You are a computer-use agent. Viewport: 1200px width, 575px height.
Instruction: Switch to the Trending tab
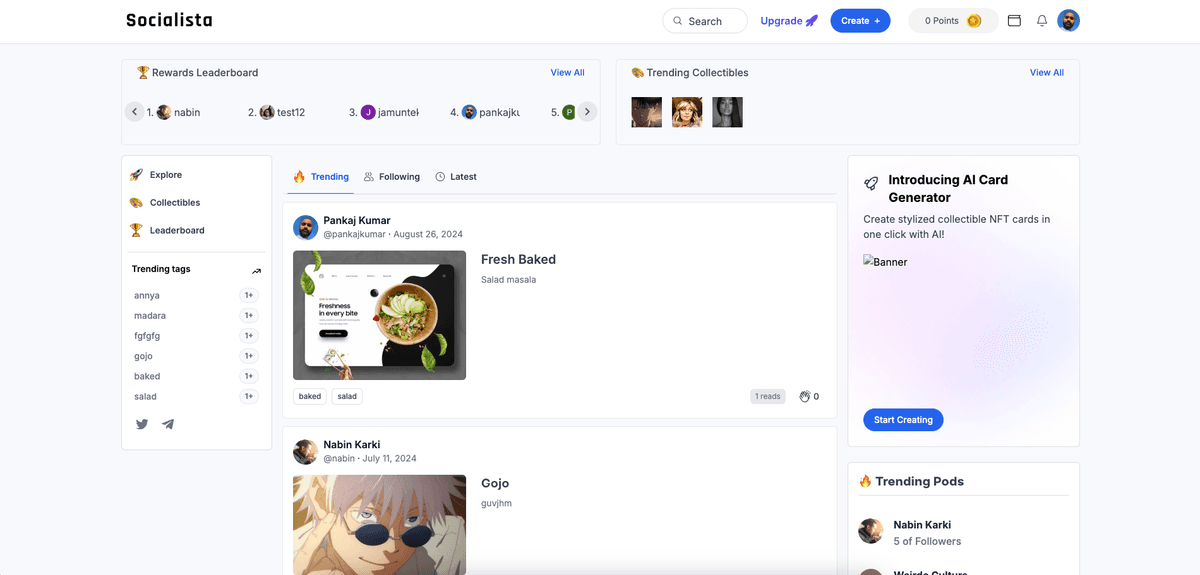point(321,177)
